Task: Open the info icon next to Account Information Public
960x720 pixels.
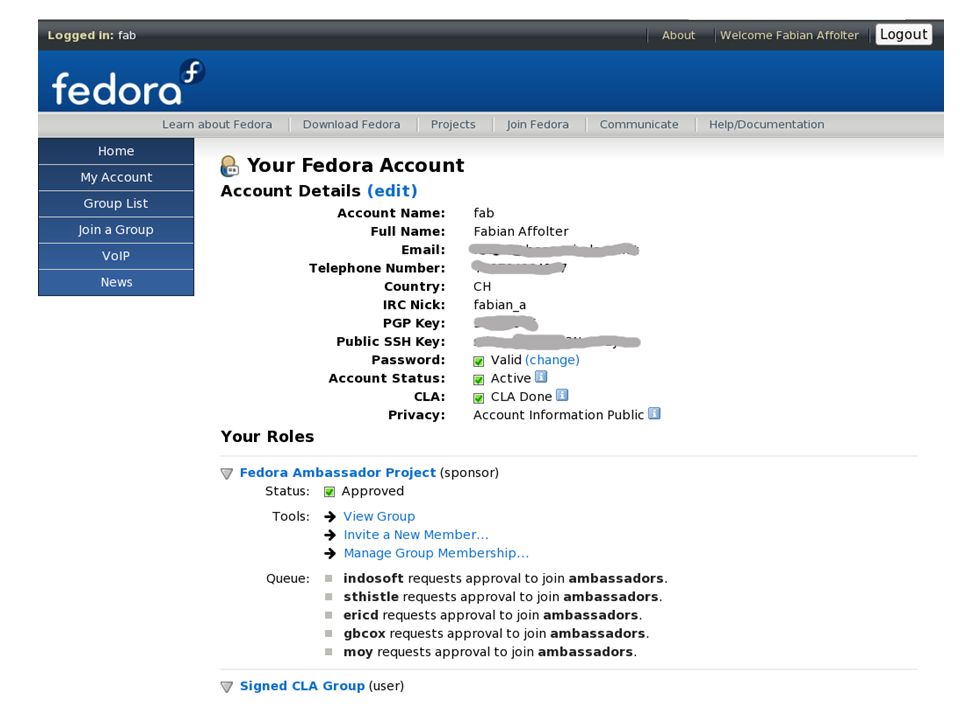Action: [654, 413]
